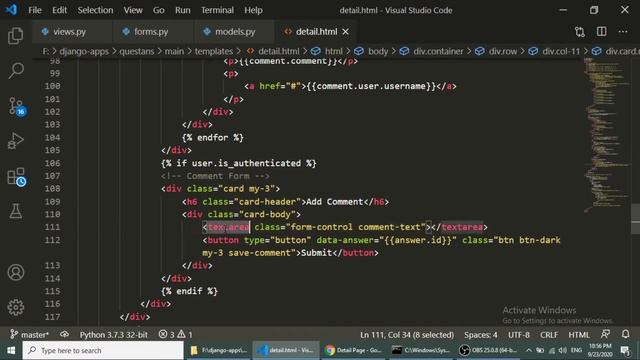Click div.container breadcrumb segment
This screenshot has width=640, height=360.
point(438,51)
